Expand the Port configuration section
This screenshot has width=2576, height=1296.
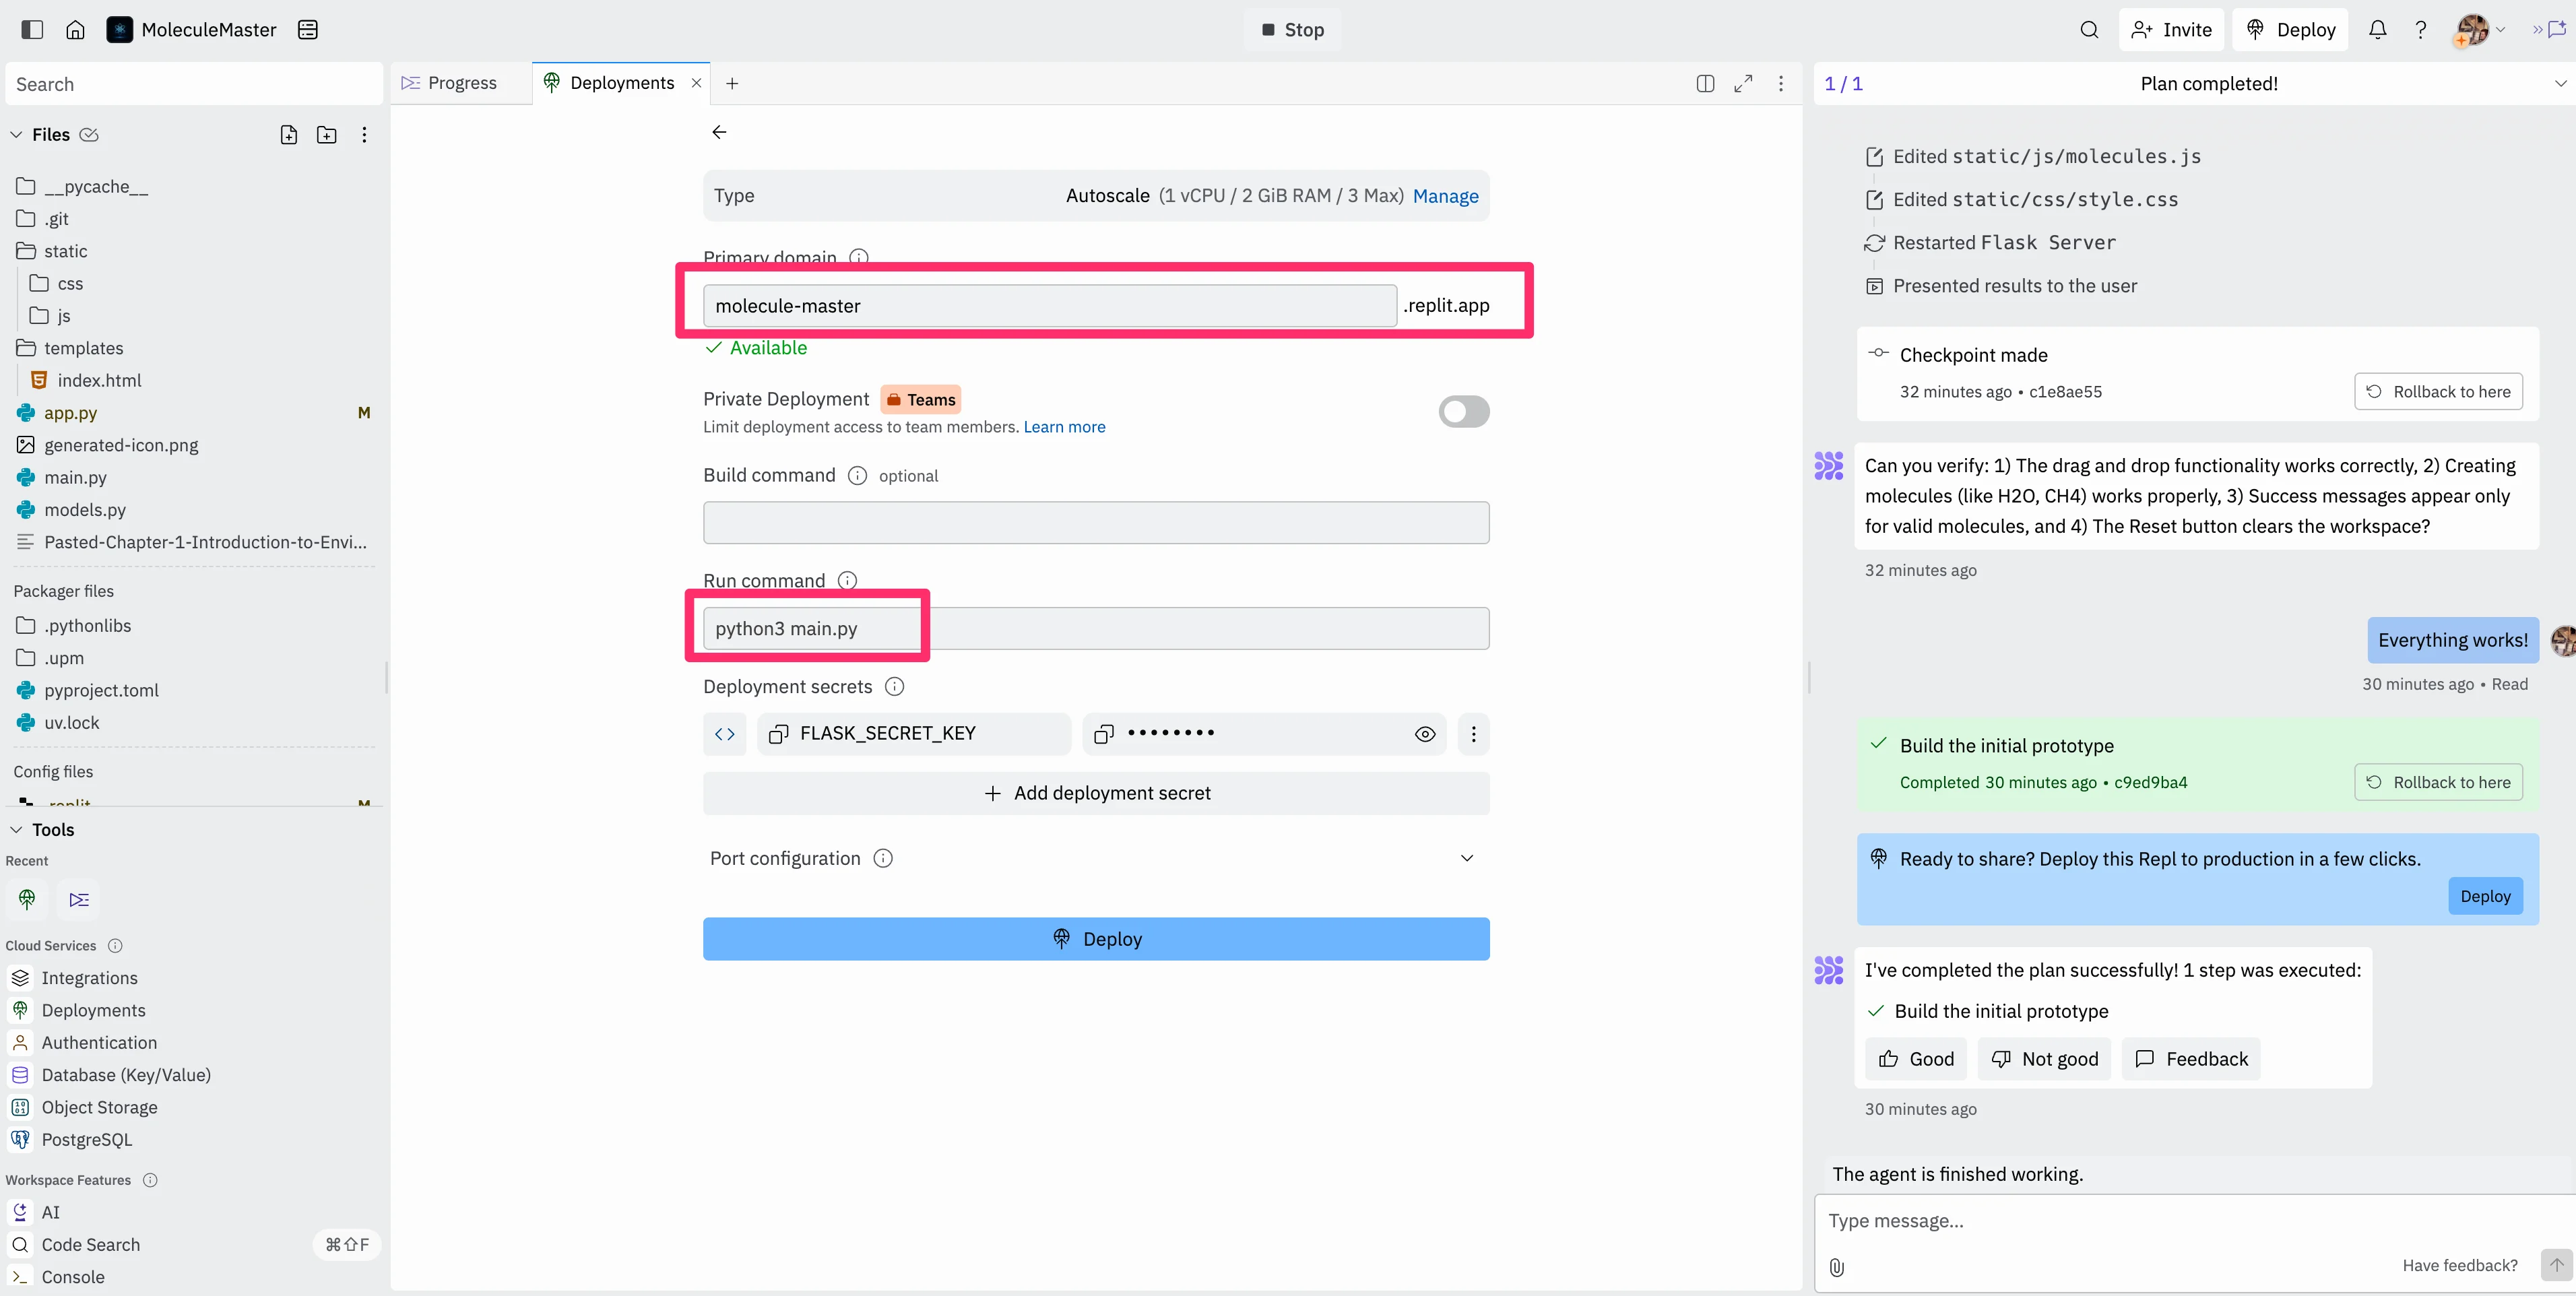[1466, 858]
